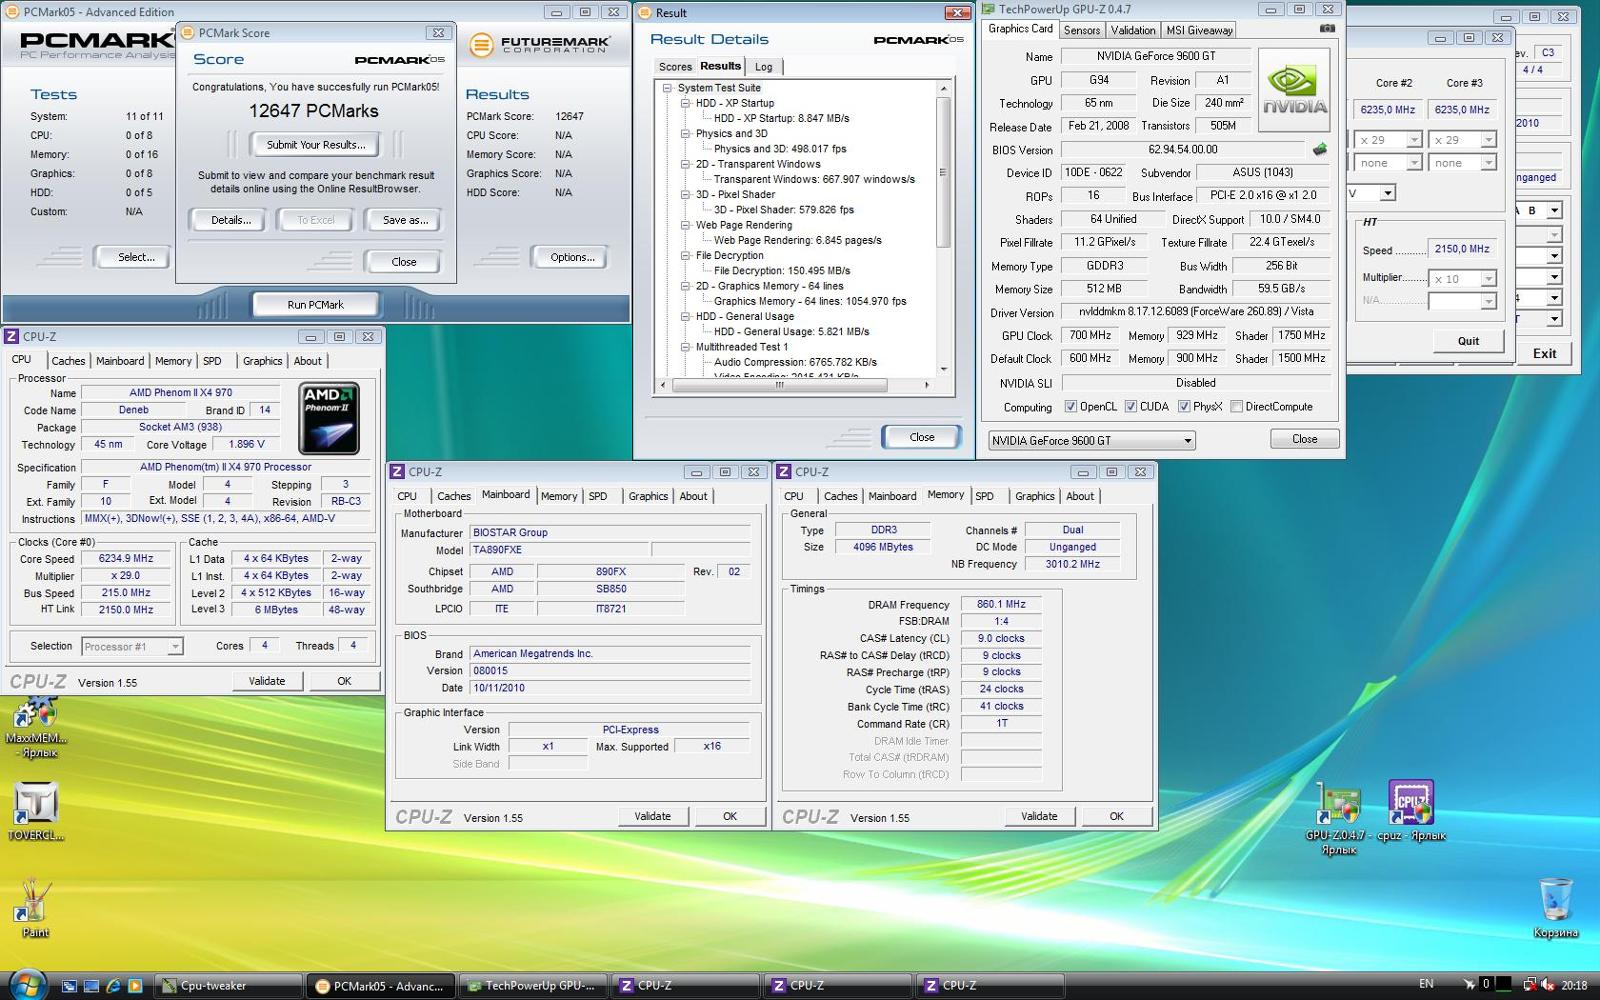Click Close button in GPU-Z
Viewport: 1600px width, 1000px height.
(1304, 439)
